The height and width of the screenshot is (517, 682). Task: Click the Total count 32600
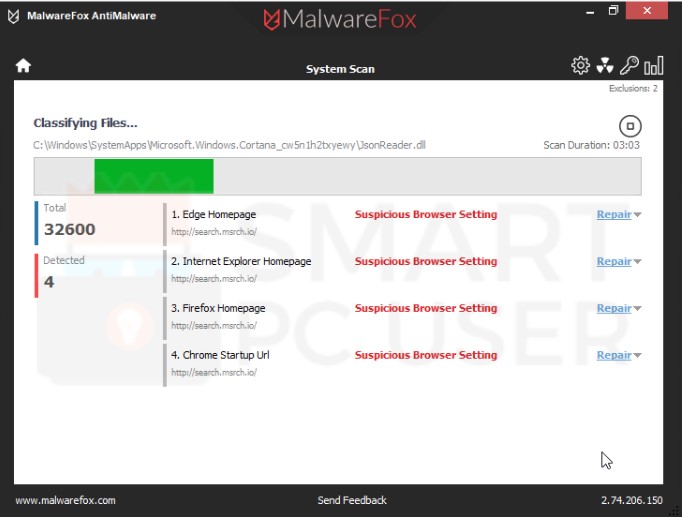(70, 229)
